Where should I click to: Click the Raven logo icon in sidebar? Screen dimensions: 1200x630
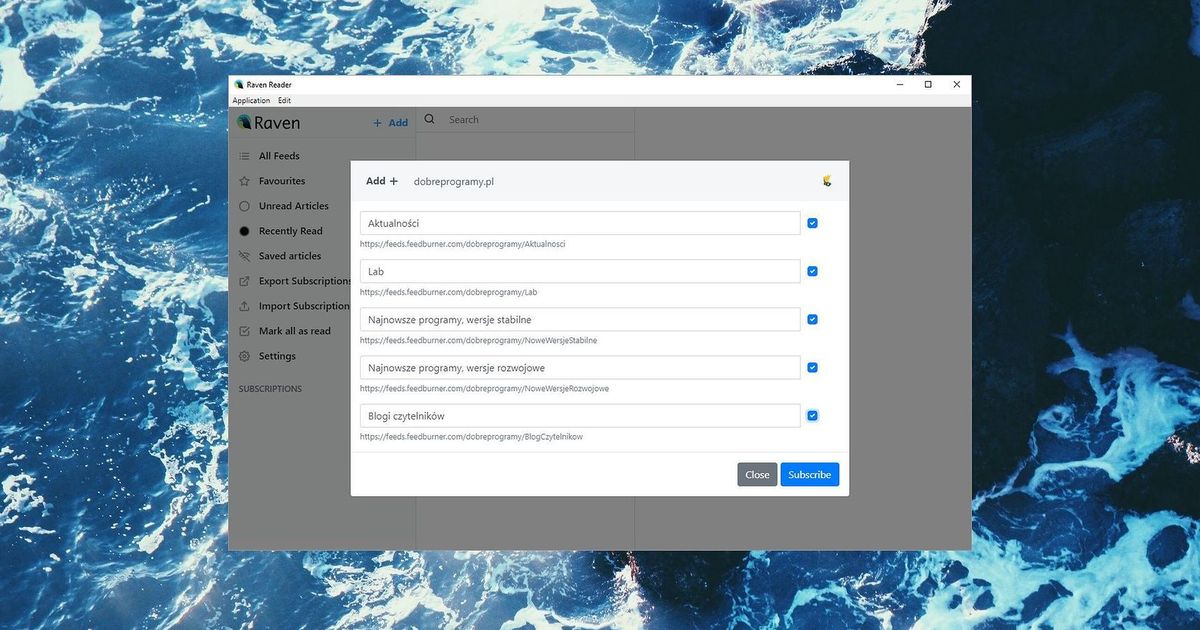pos(244,123)
